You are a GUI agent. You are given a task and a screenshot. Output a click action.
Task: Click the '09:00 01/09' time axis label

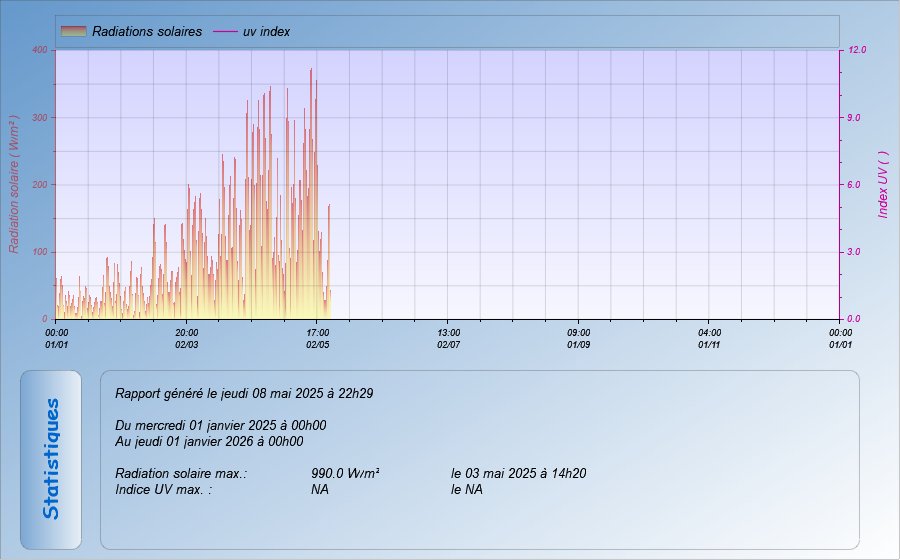tap(579, 339)
